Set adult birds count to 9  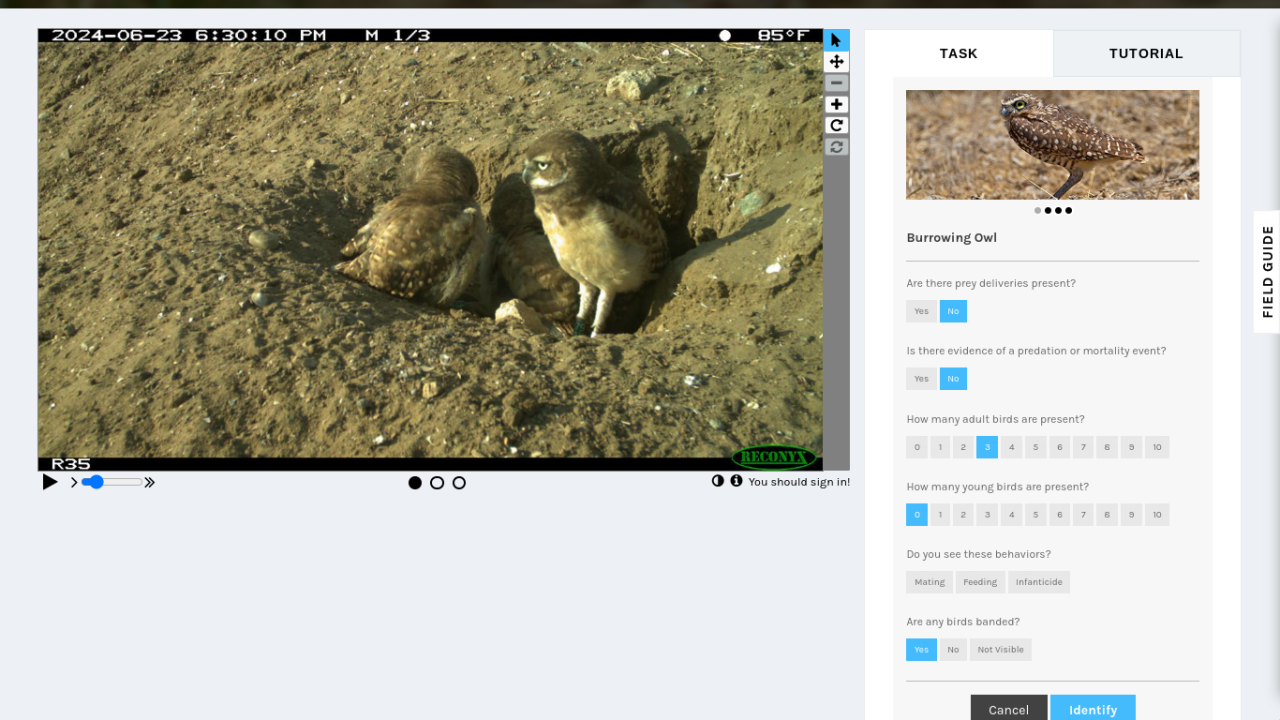point(1131,447)
